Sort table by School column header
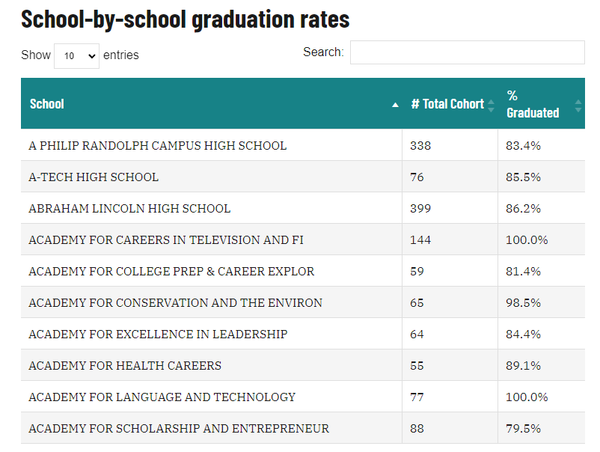 click(47, 104)
